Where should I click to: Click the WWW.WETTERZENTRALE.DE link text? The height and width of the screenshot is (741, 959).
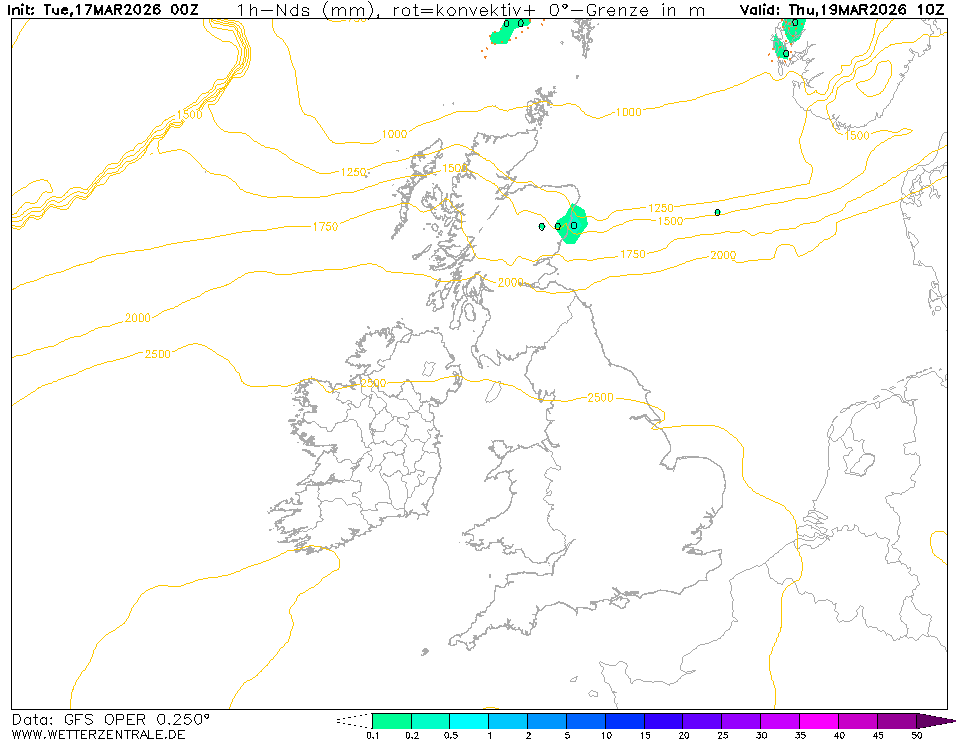(x=98, y=735)
